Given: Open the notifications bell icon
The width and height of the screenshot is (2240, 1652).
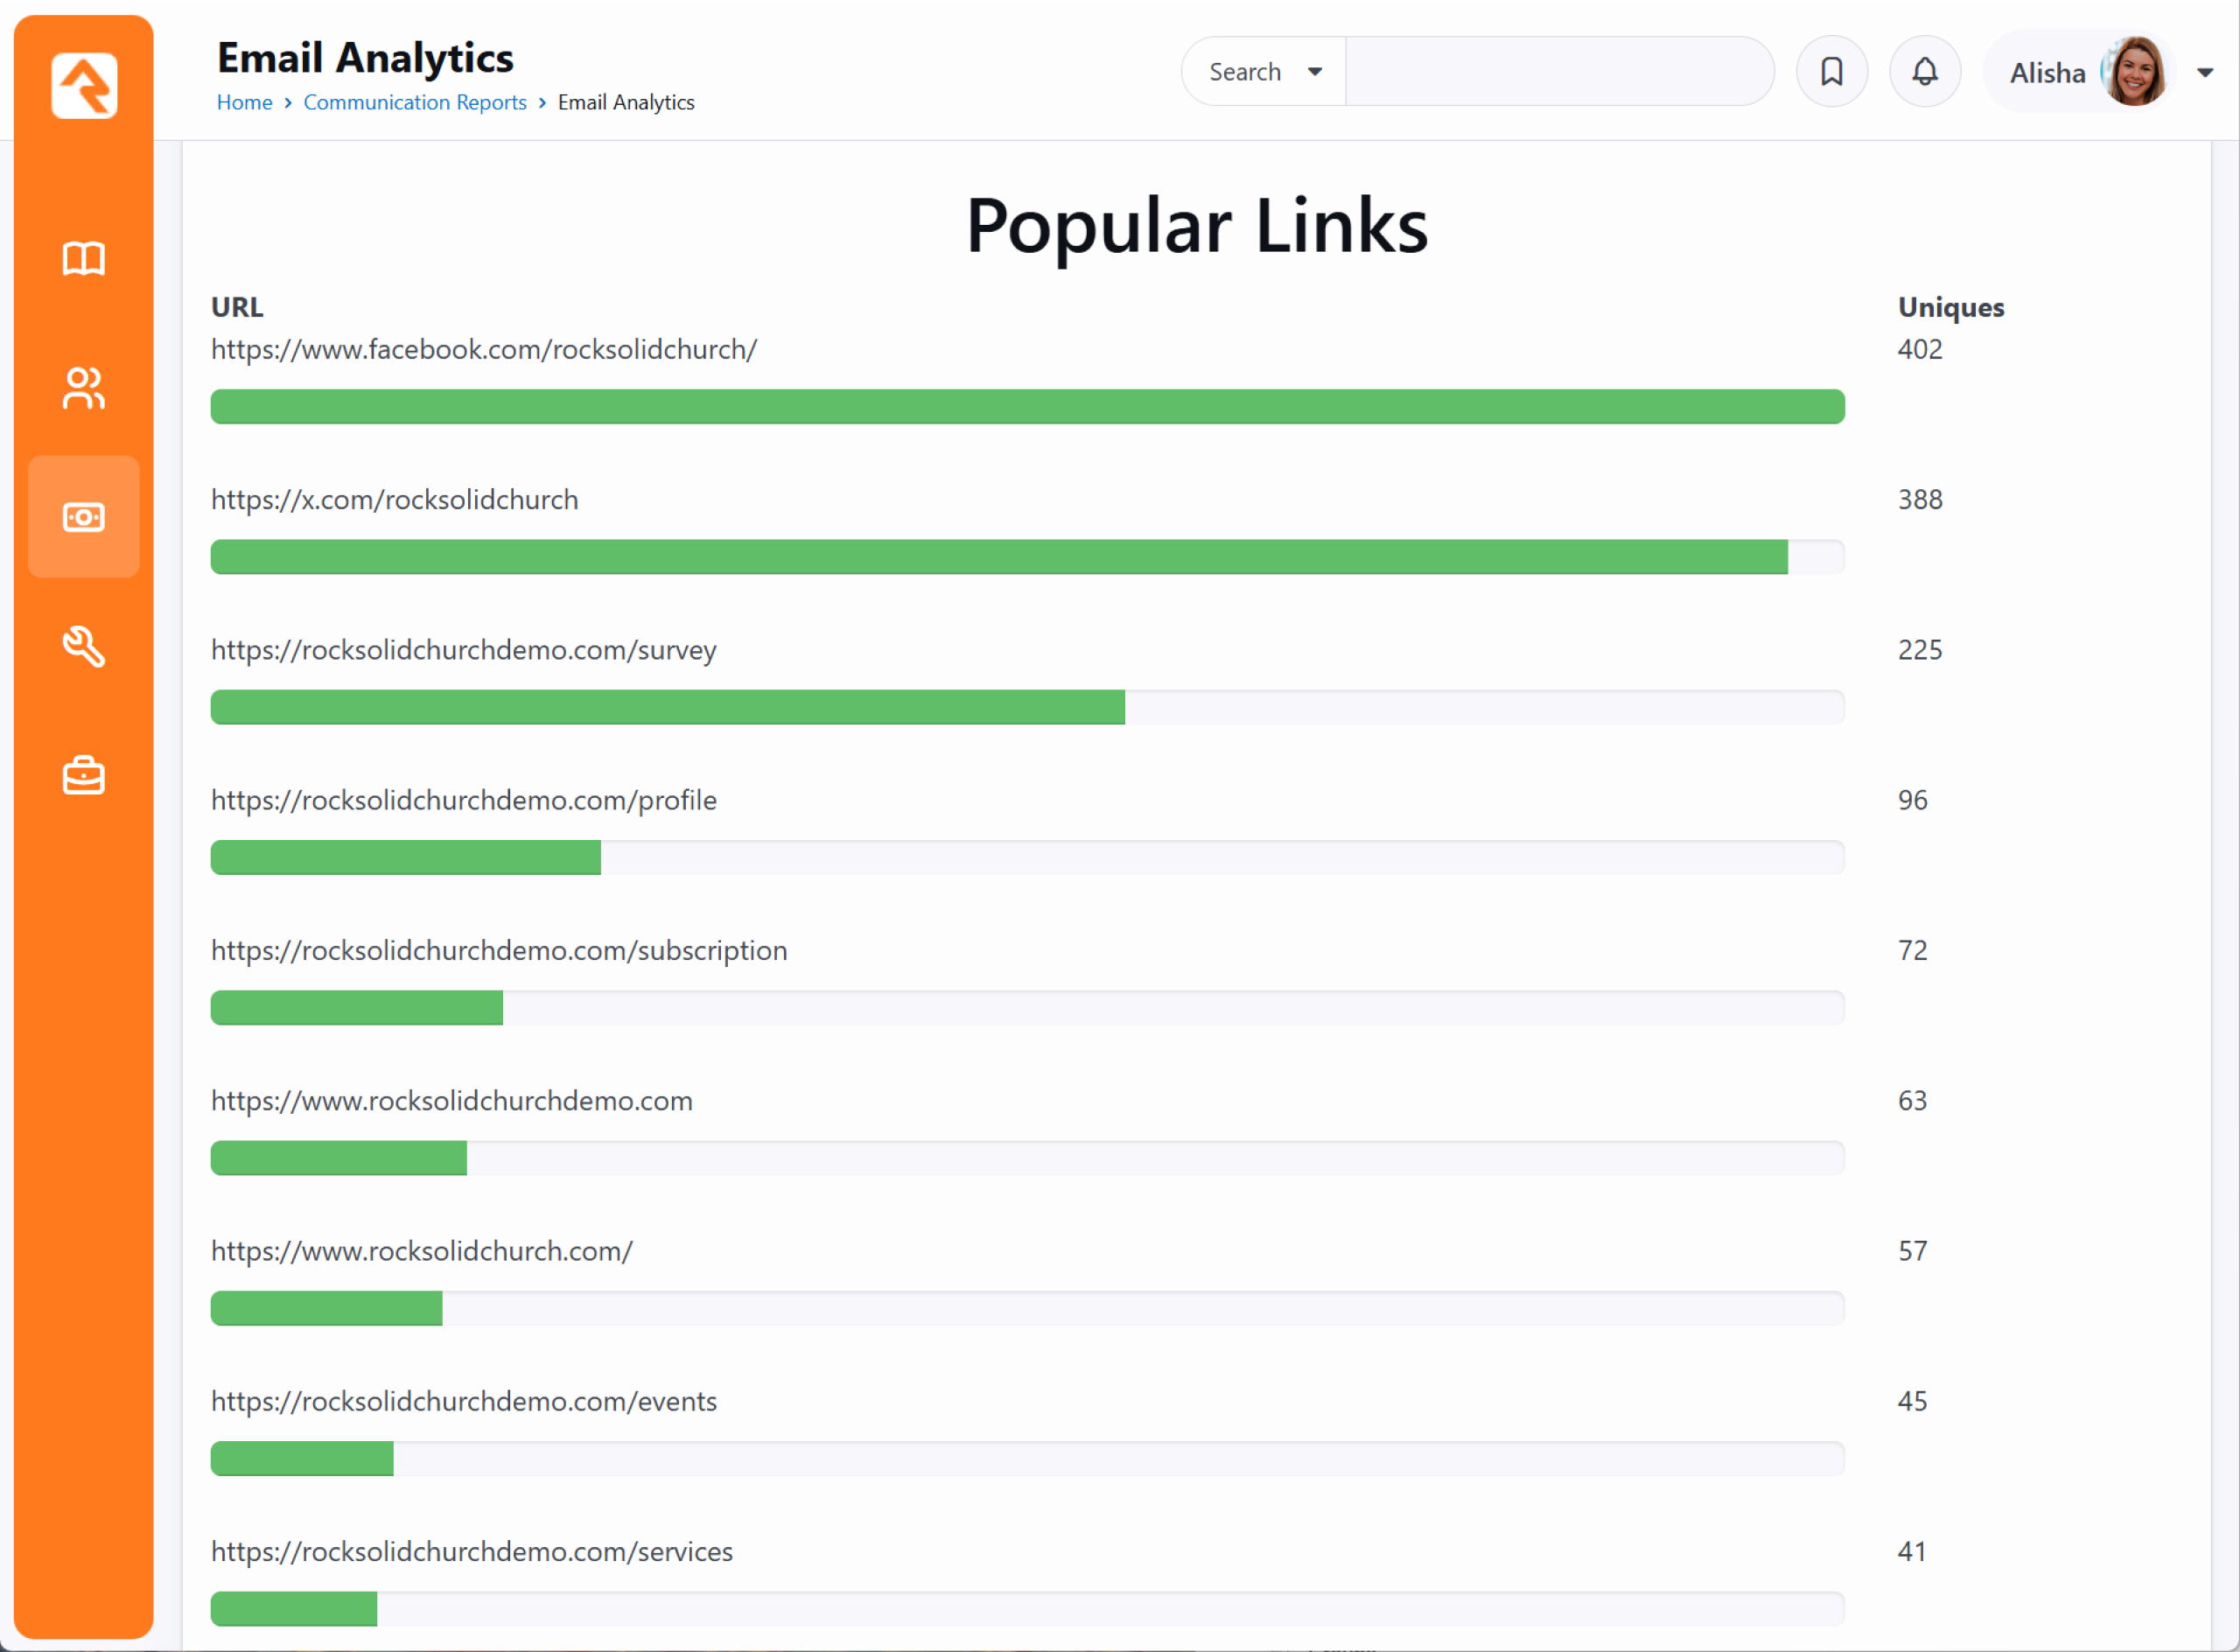Looking at the screenshot, I should (1924, 71).
